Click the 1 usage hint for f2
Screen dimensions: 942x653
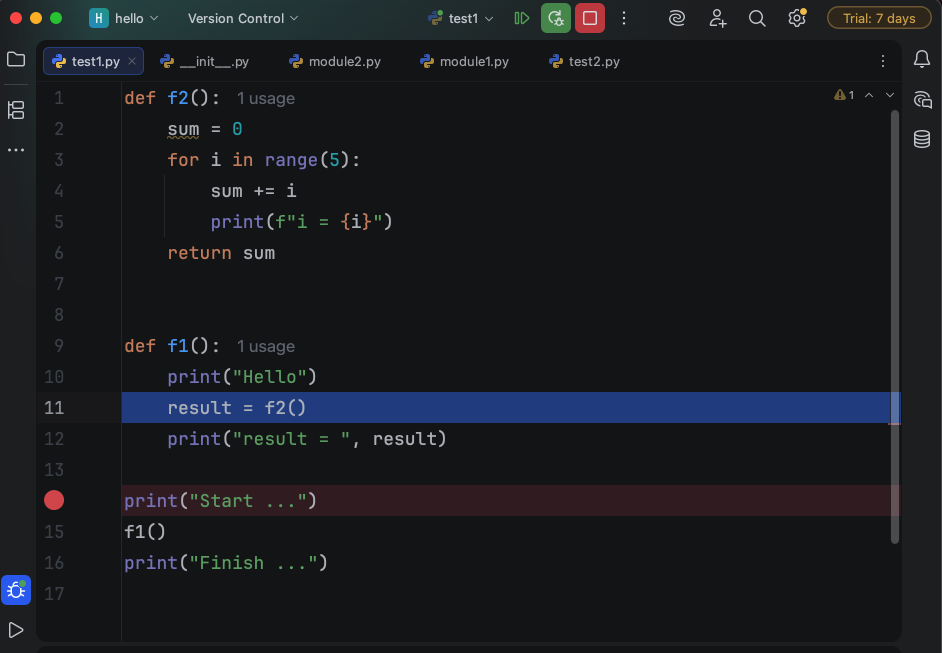point(266,98)
